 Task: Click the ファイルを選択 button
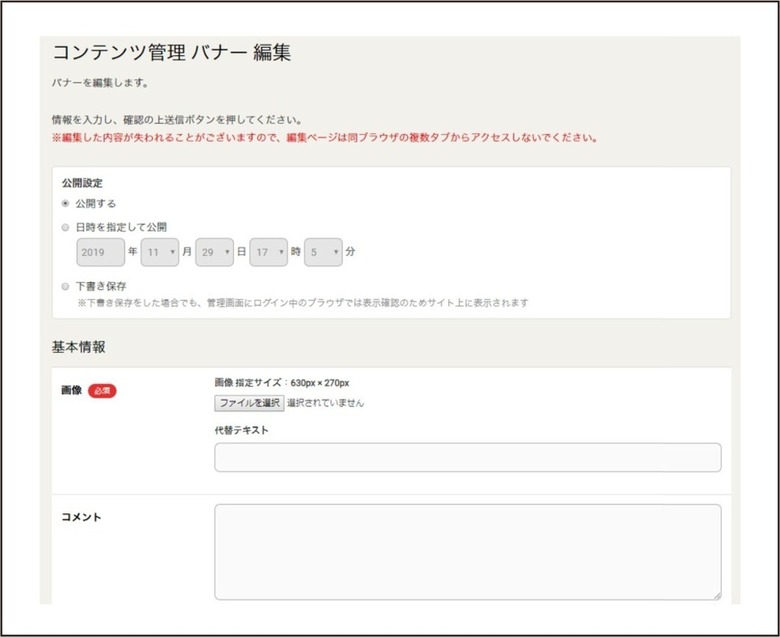click(x=249, y=403)
